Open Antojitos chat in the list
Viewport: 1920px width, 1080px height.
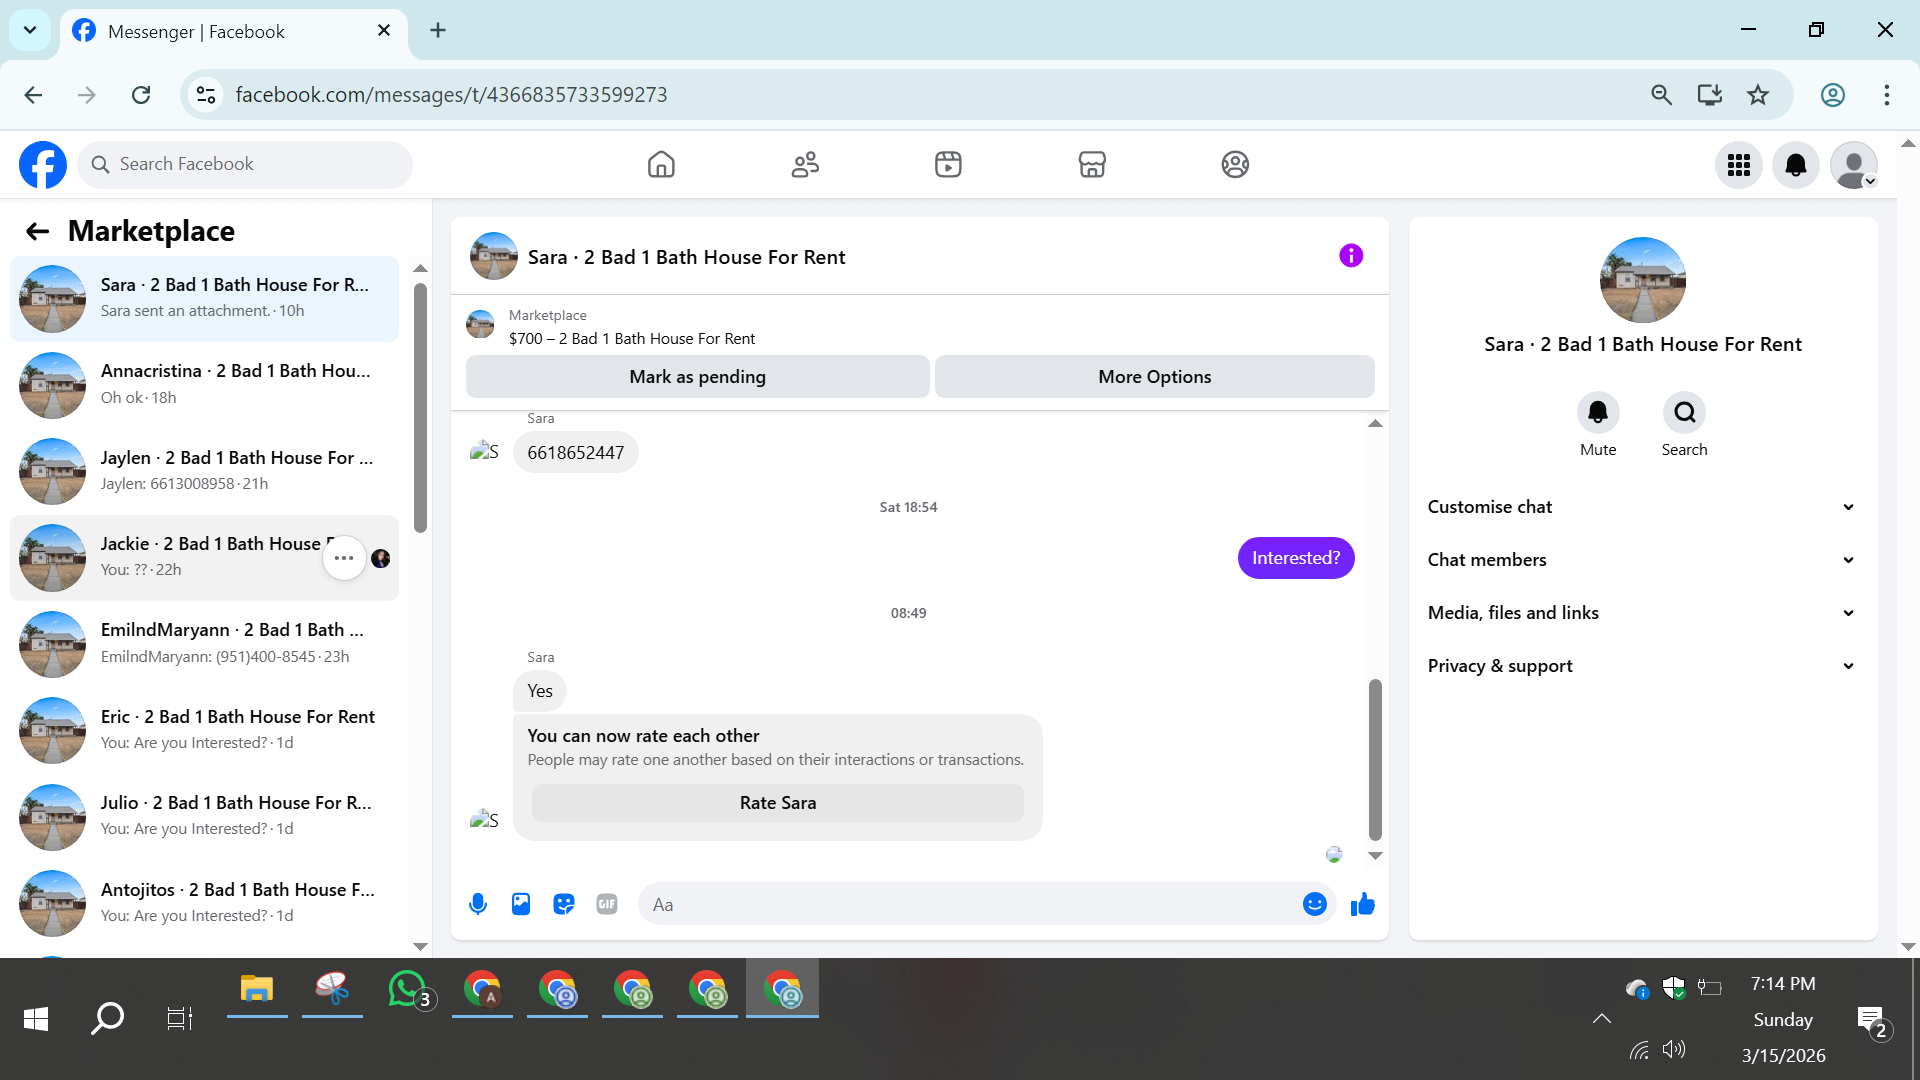tap(204, 903)
